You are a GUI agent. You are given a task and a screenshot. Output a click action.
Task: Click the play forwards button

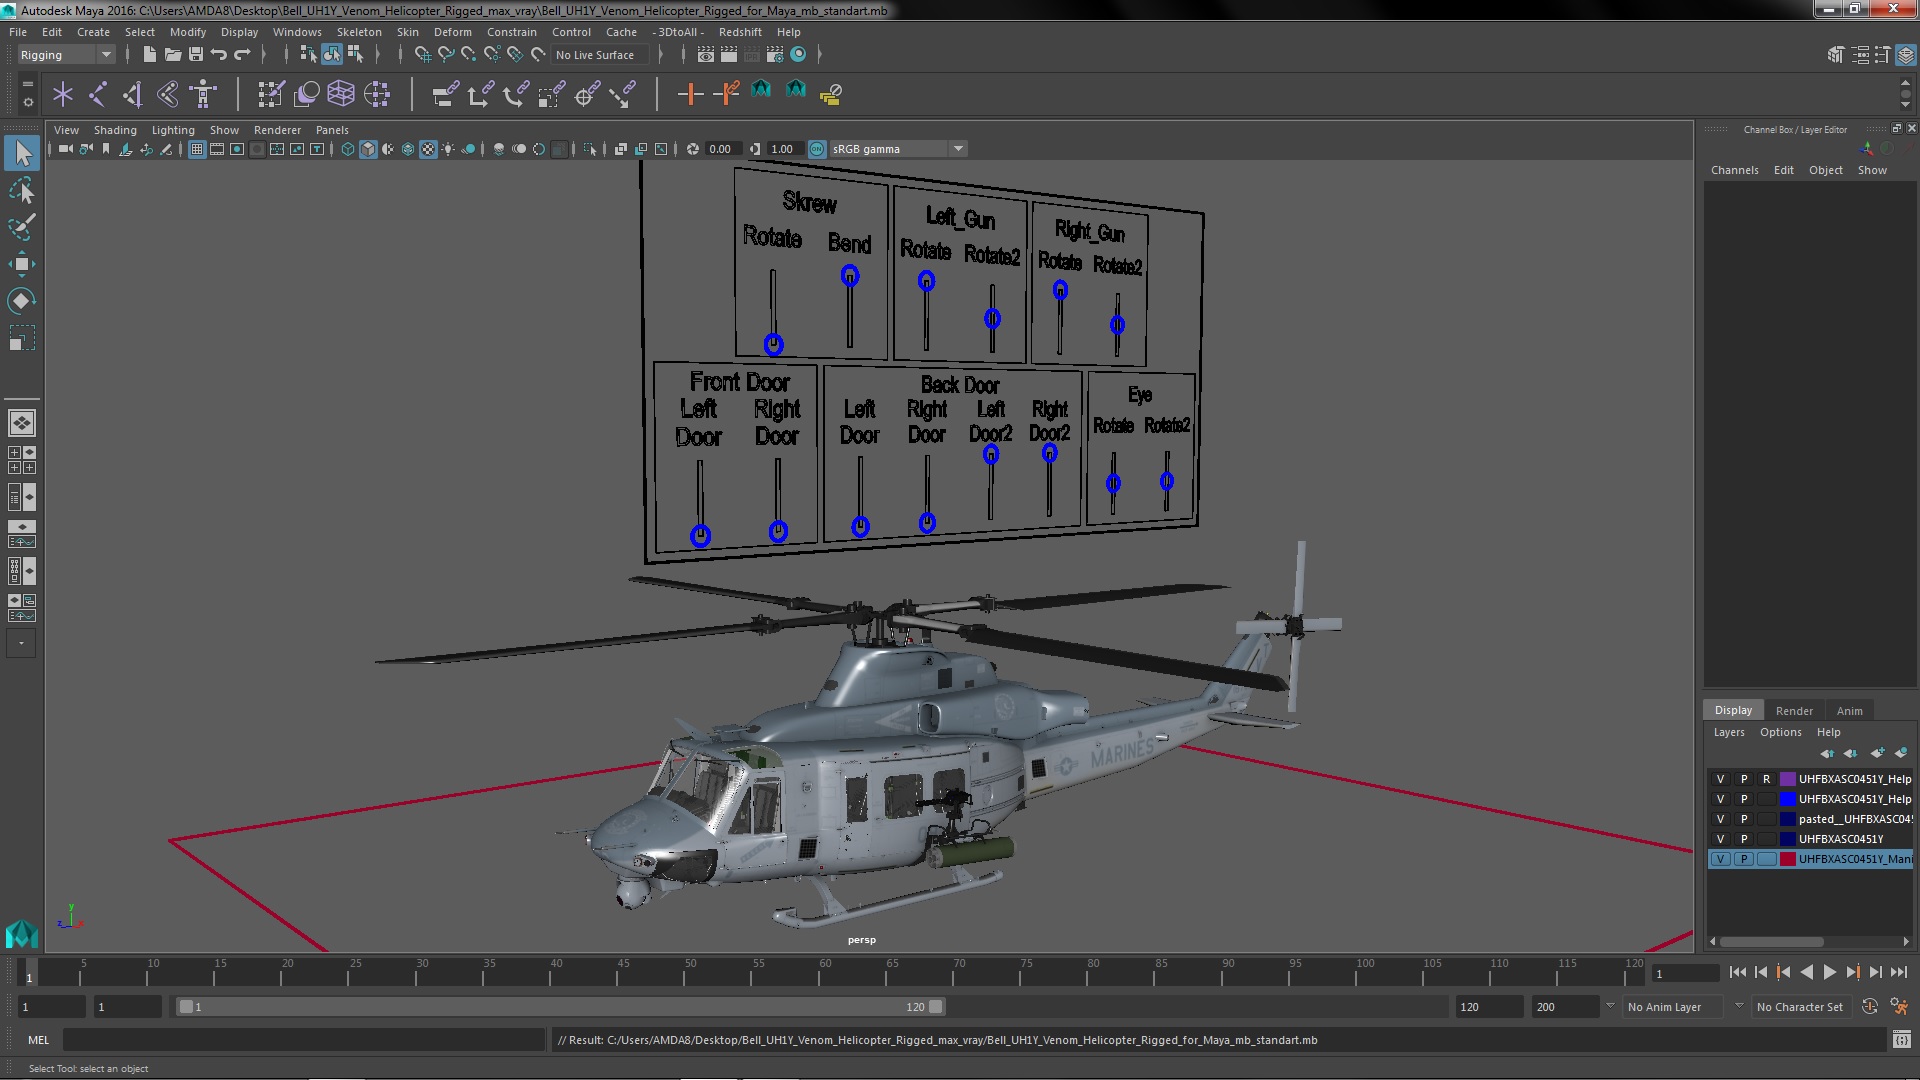tap(1829, 972)
